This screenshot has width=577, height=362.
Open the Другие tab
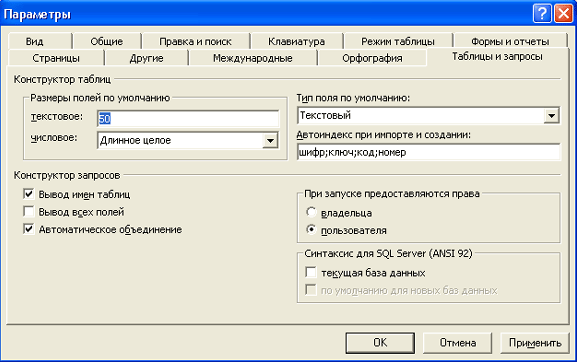[146, 58]
